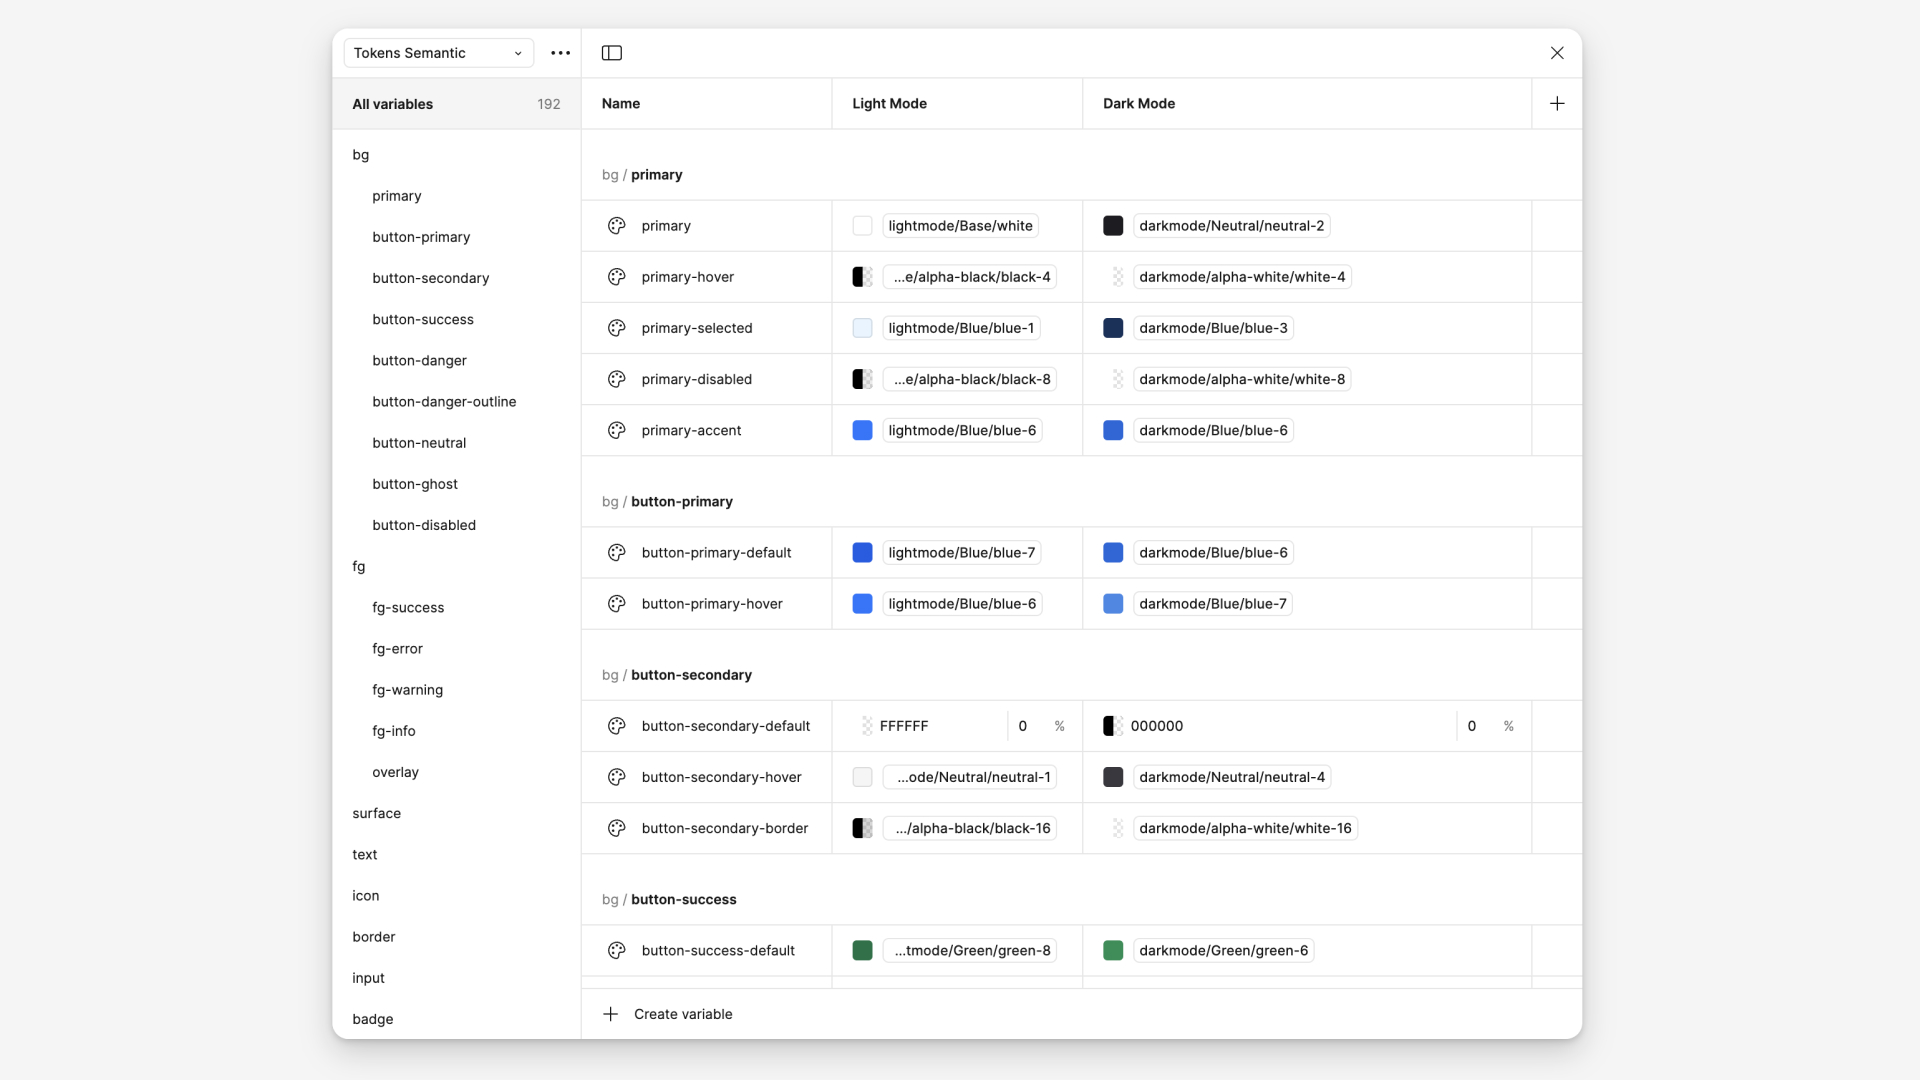Select button-danger-outline group in sidebar
The height and width of the screenshot is (1080, 1920).
(x=444, y=402)
